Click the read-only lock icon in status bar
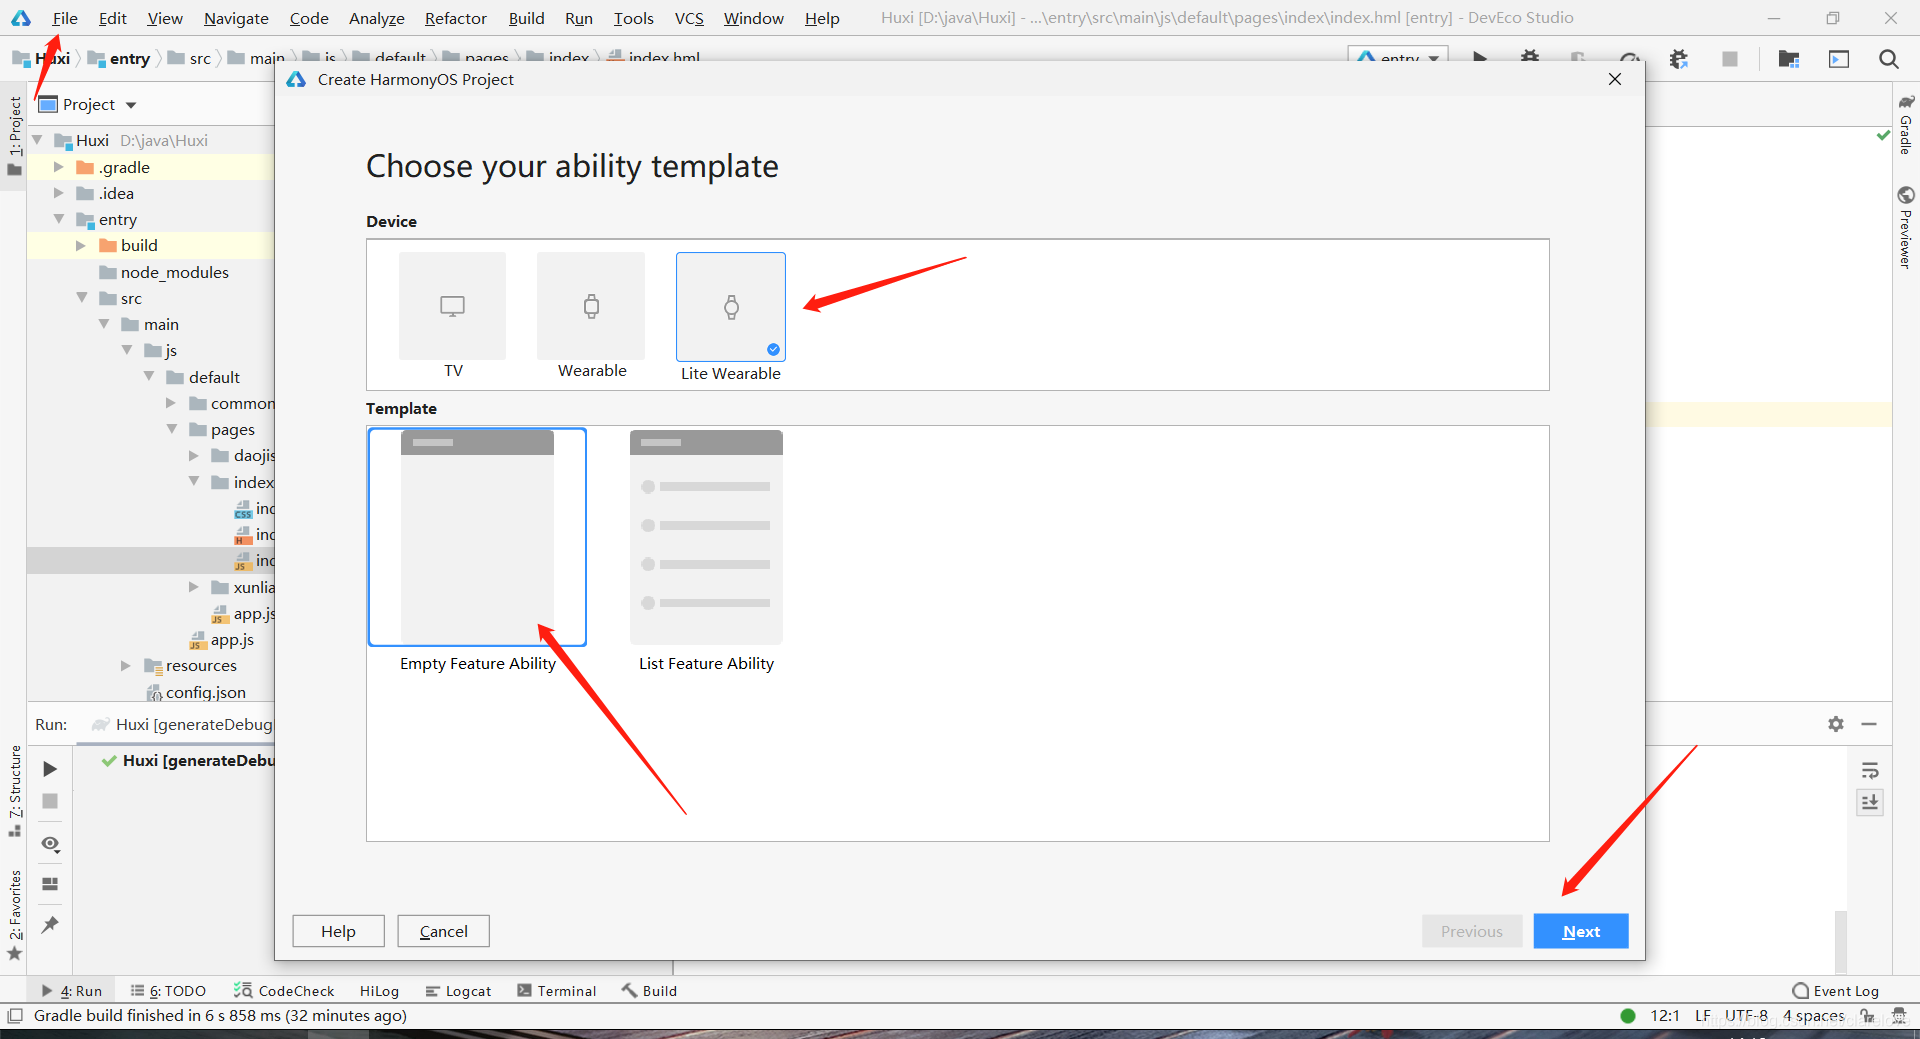 1867,1016
